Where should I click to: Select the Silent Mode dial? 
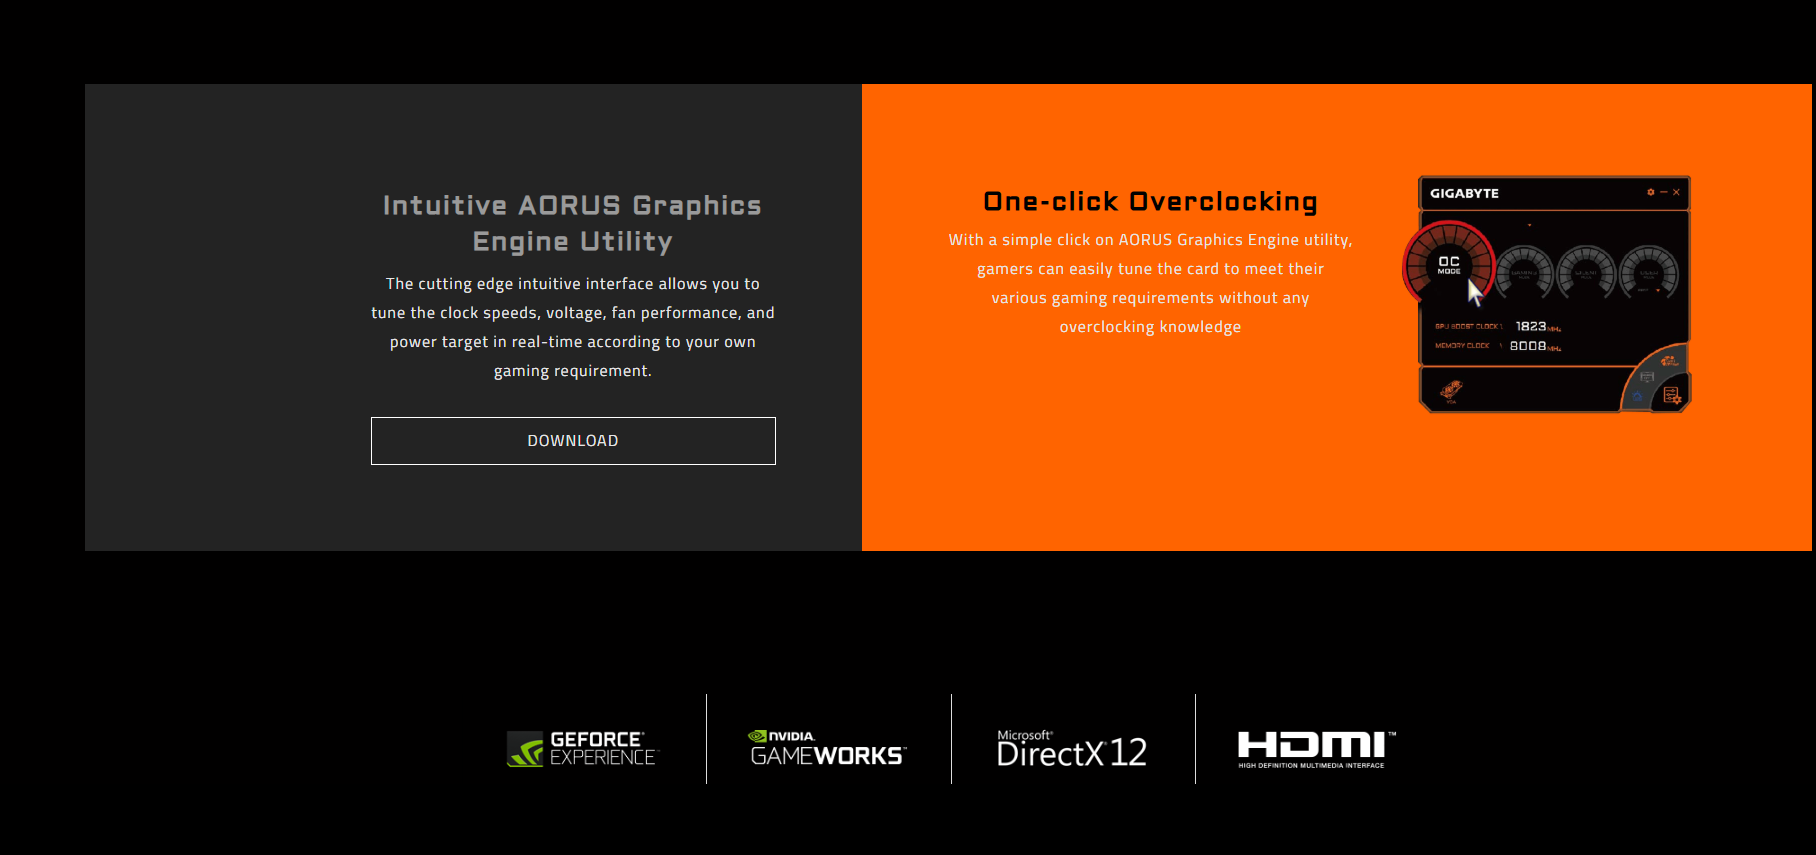(1586, 273)
